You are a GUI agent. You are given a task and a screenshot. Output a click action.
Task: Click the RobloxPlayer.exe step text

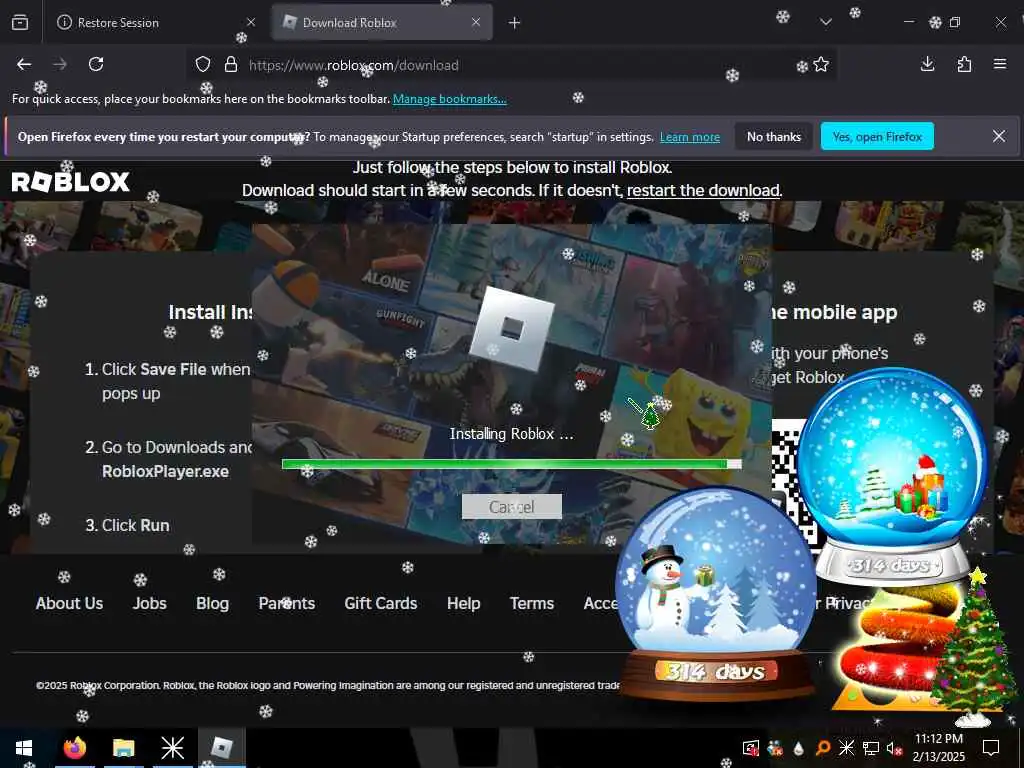coord(165,472)
